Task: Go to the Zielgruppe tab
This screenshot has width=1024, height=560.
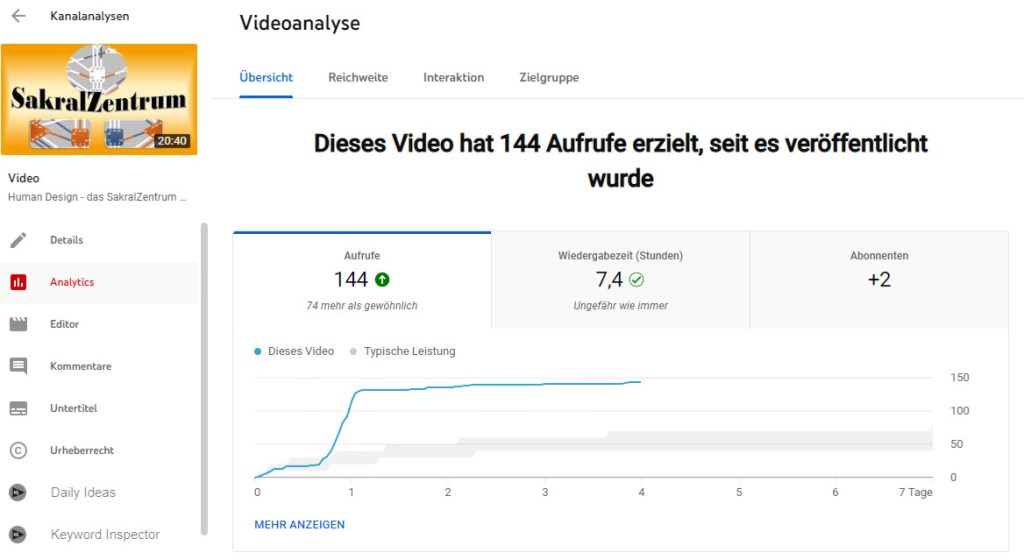Action: pos(549,77)
